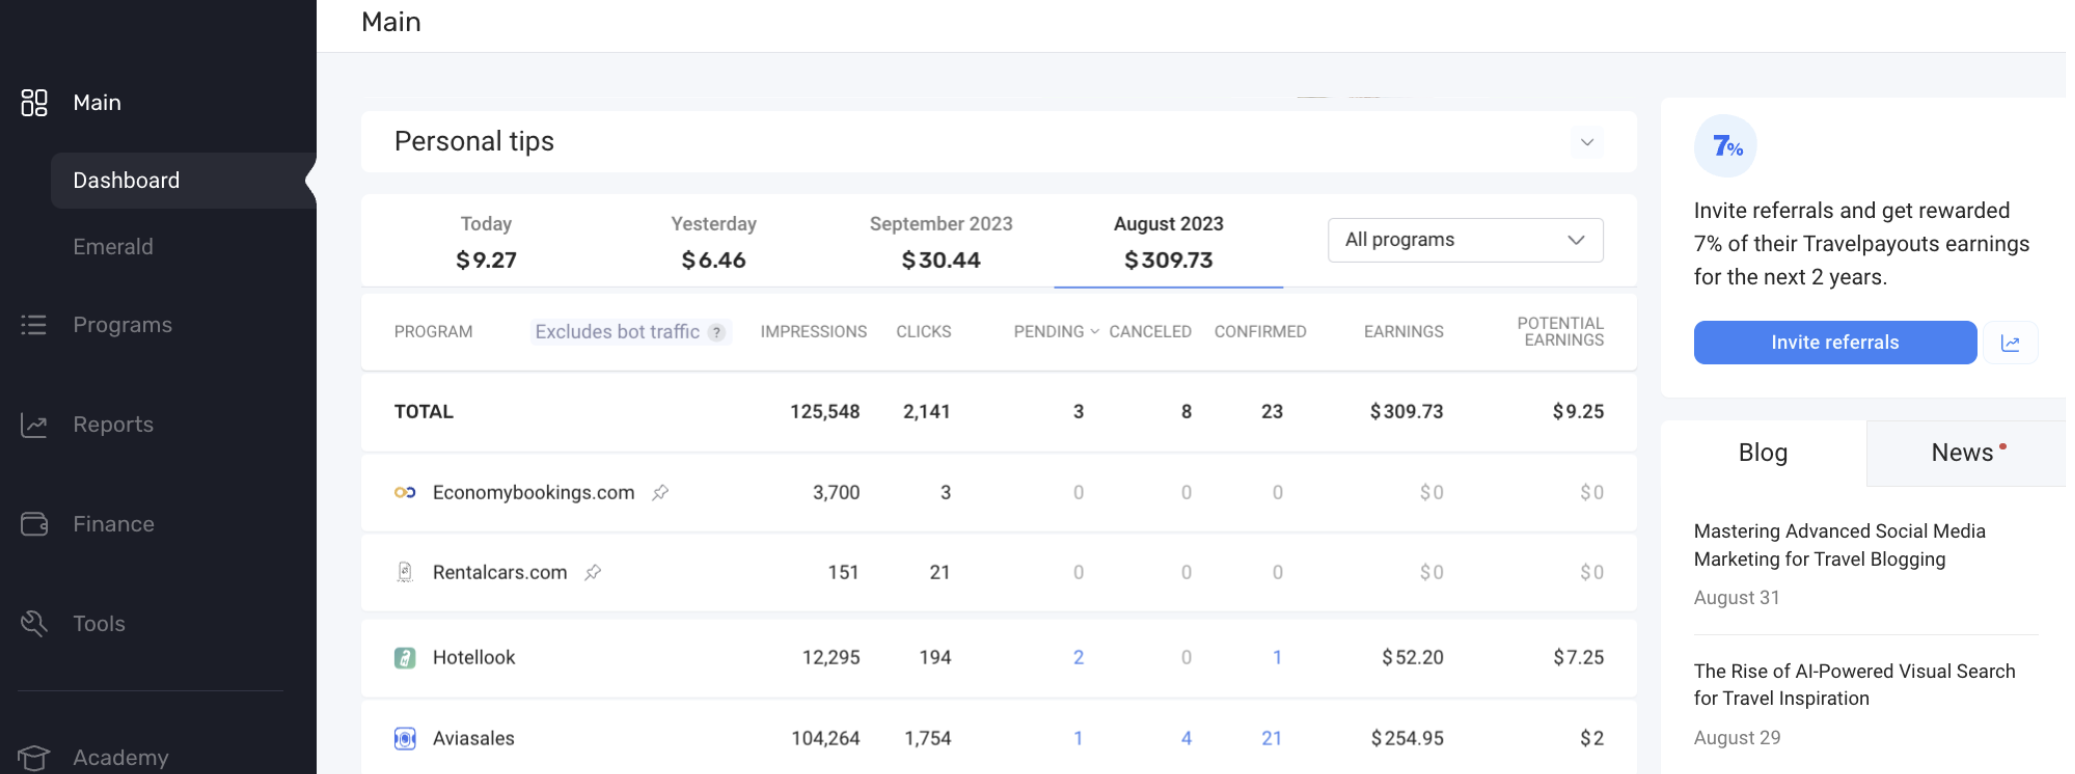Click the Program column header

433,332
